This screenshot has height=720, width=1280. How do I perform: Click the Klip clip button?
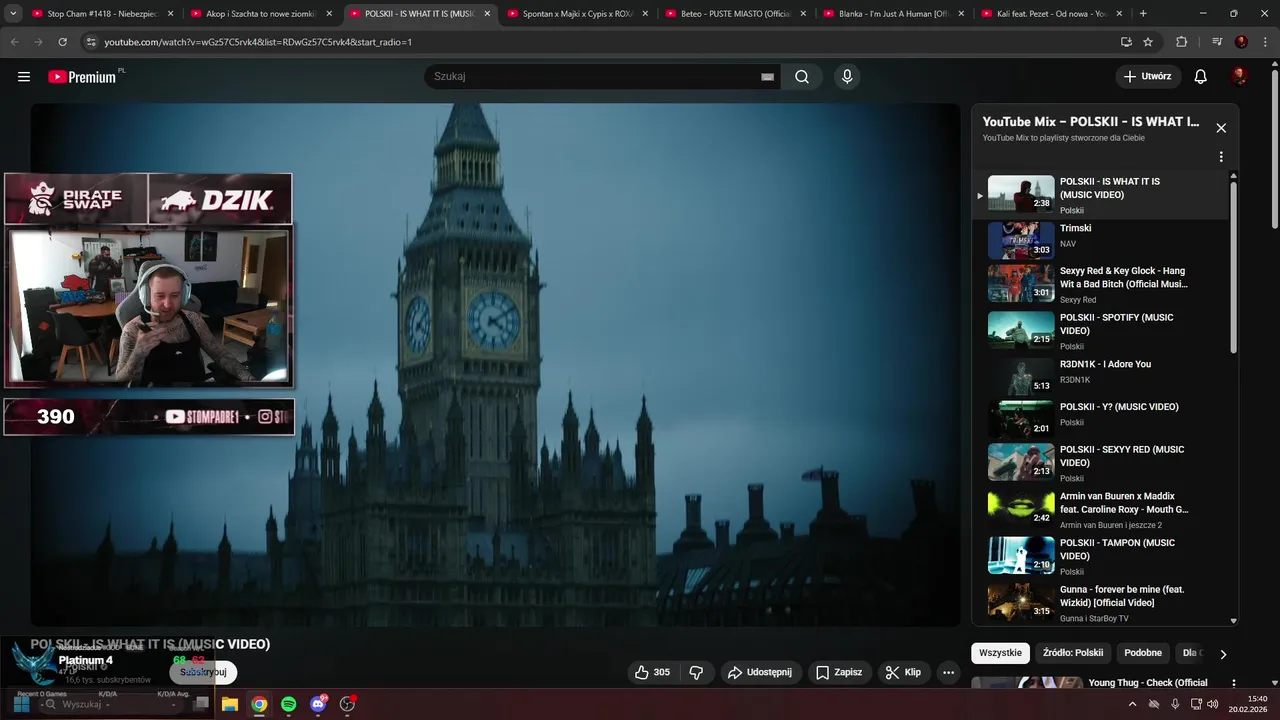903,672
